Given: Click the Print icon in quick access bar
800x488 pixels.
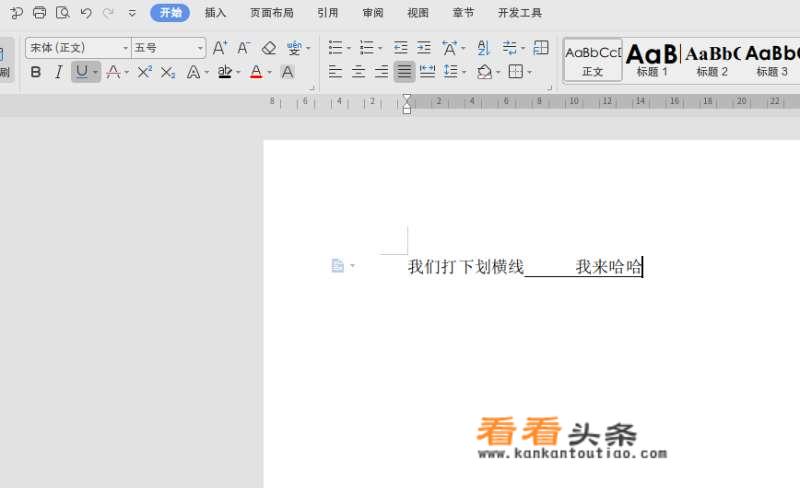Looking at the screenshot, I should tap(39, 13).
